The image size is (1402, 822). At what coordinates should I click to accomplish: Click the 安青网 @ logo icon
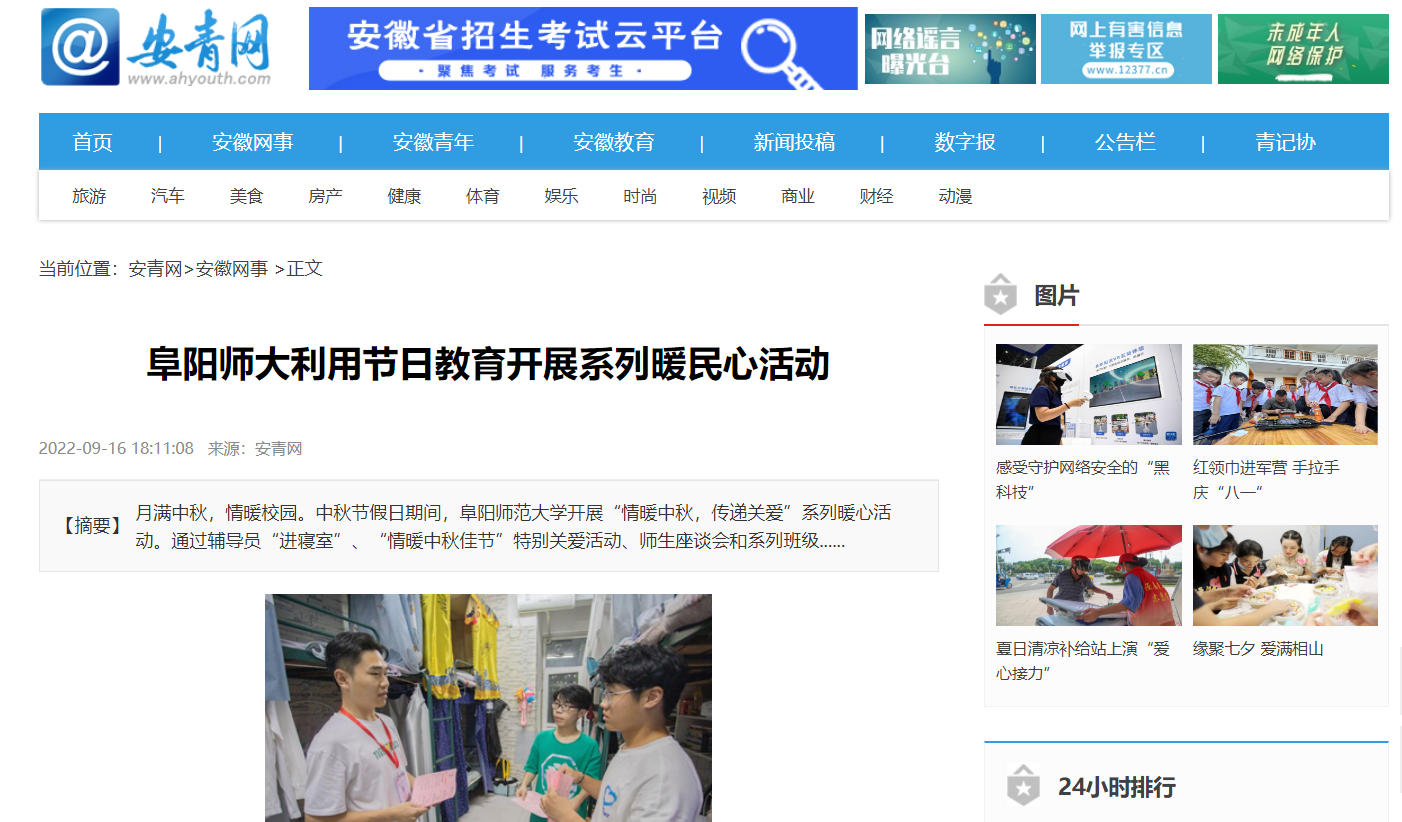tap(81, 47)
